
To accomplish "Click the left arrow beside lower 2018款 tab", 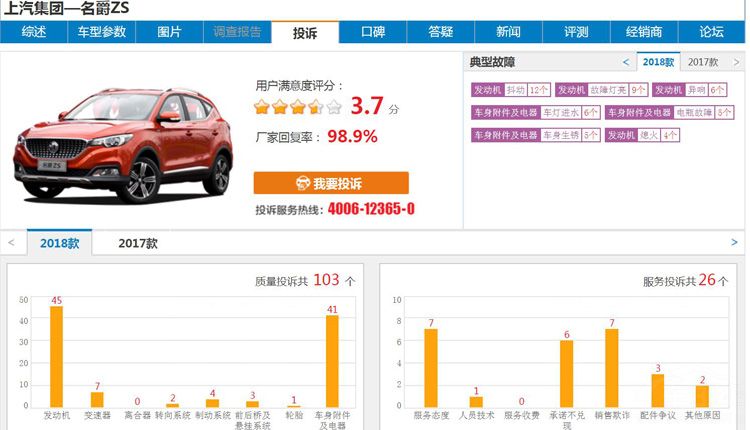I will (x=11, y=243).
